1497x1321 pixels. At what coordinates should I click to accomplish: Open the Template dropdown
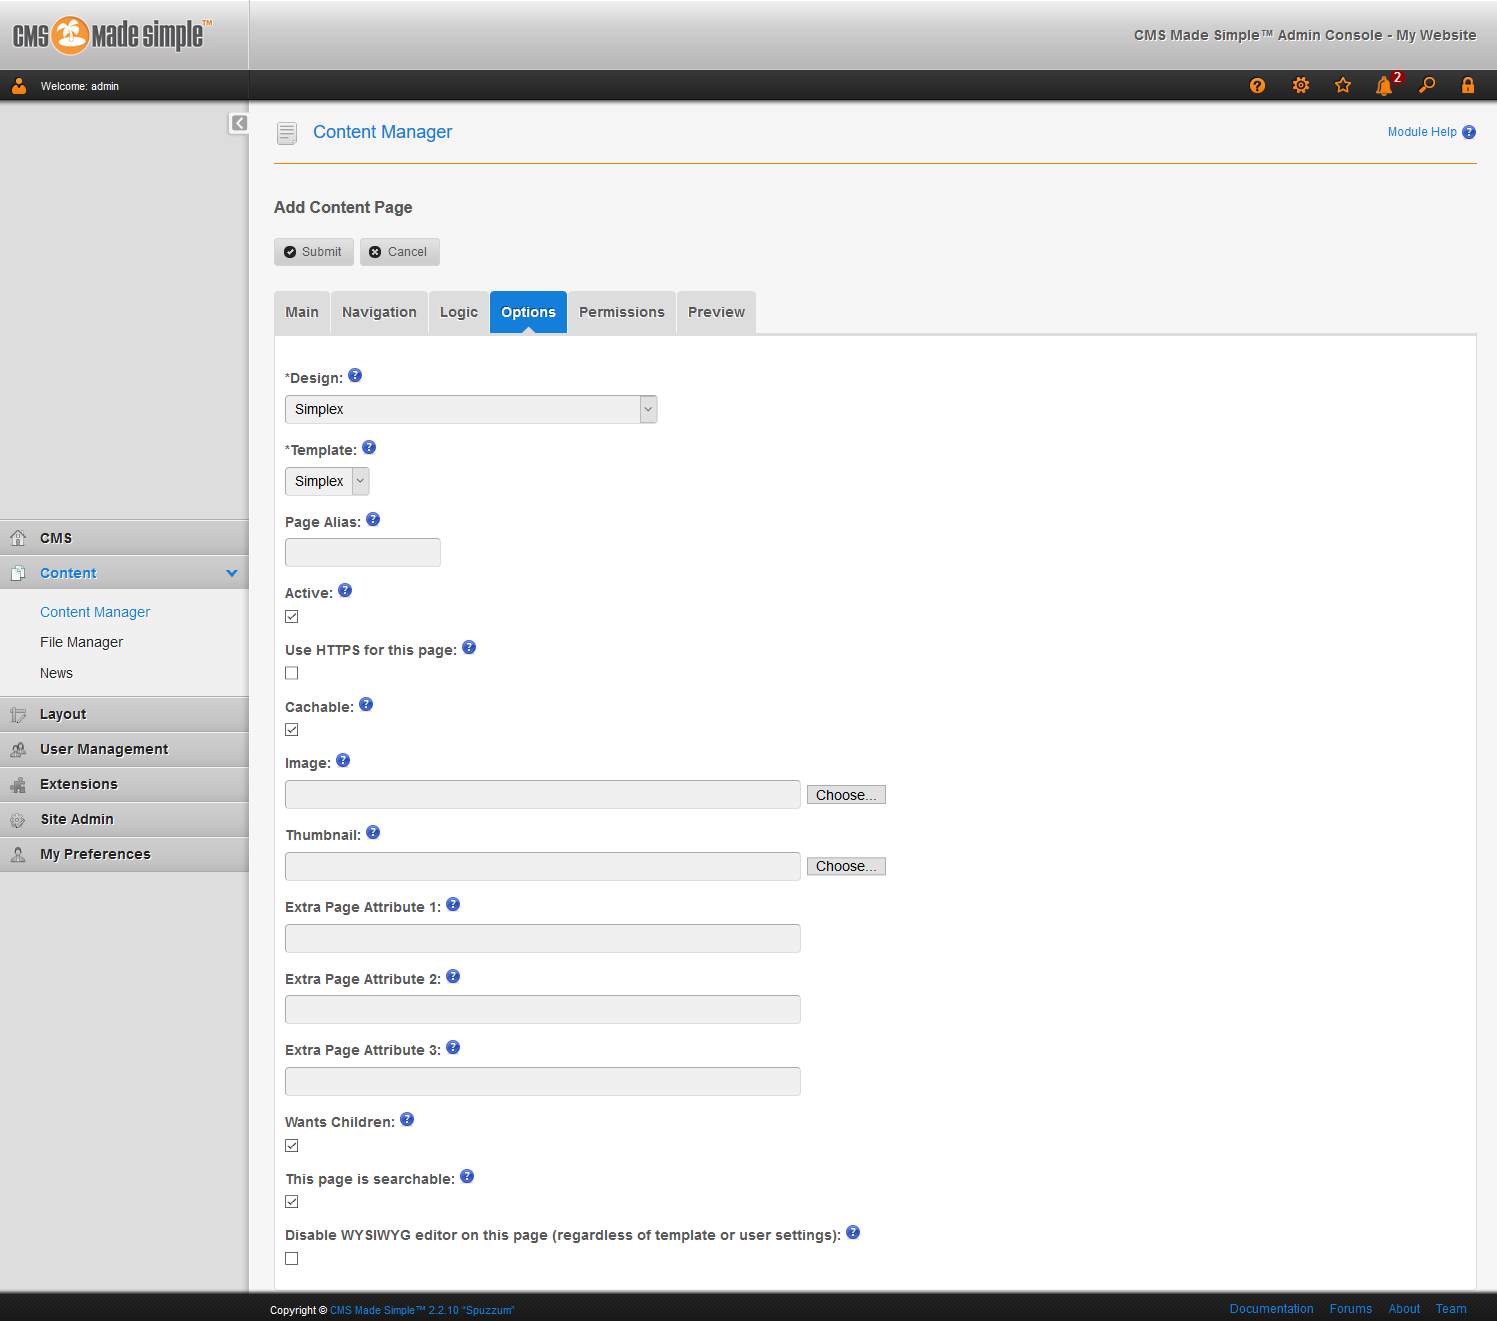tap(327, 482)
